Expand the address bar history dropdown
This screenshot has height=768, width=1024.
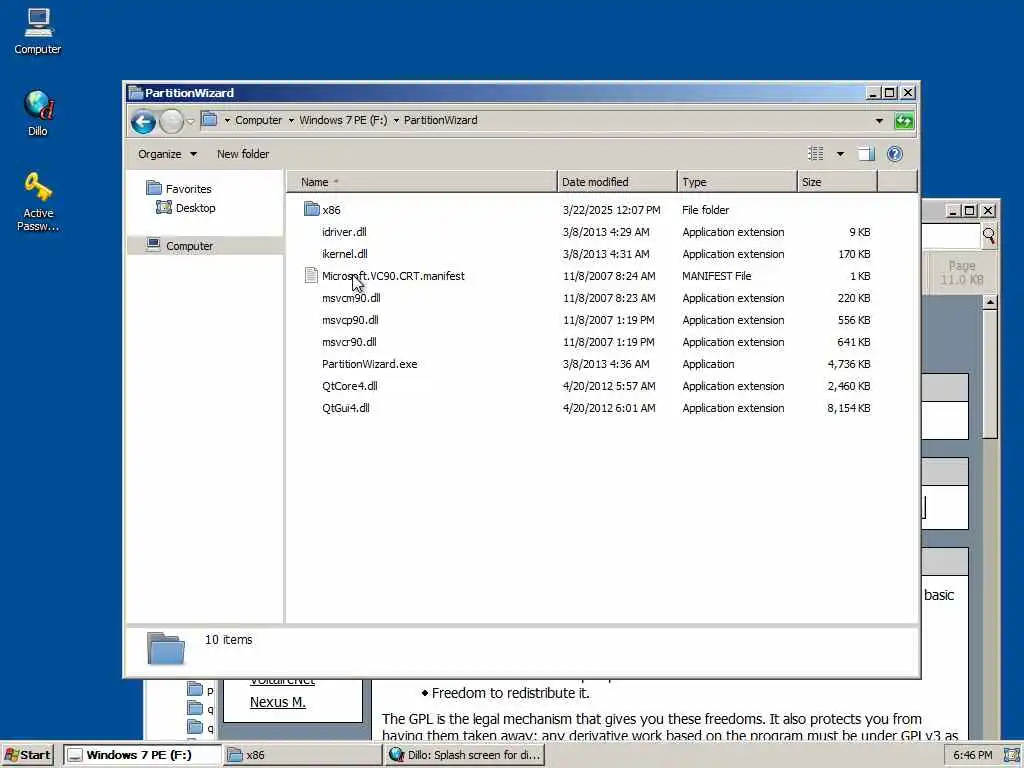(879, 121)
